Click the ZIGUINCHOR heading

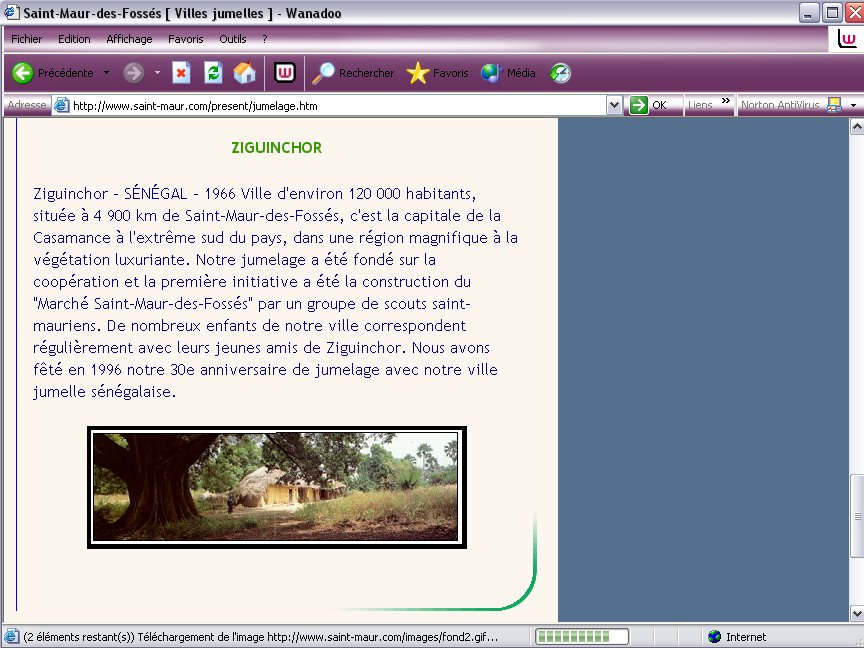[277, 148]
